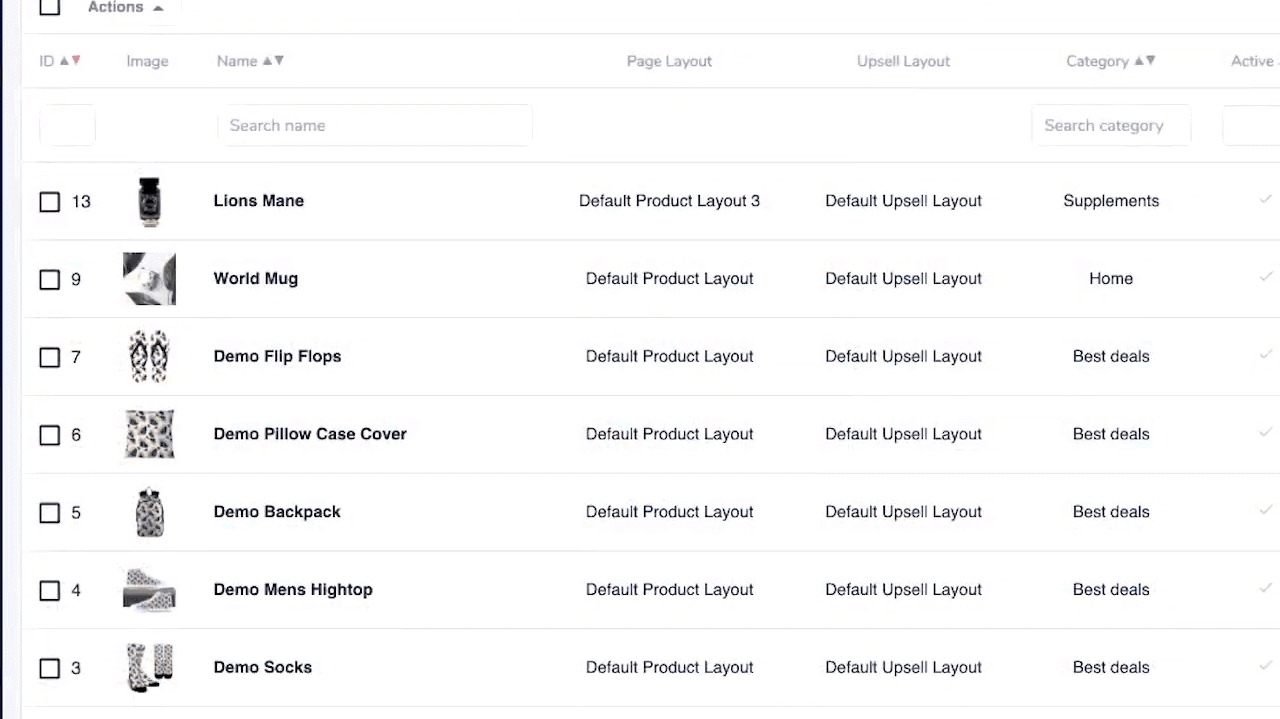Open the Demo Mens Hightop product name
The image size is (1280, 719).
tap(293, 589)
